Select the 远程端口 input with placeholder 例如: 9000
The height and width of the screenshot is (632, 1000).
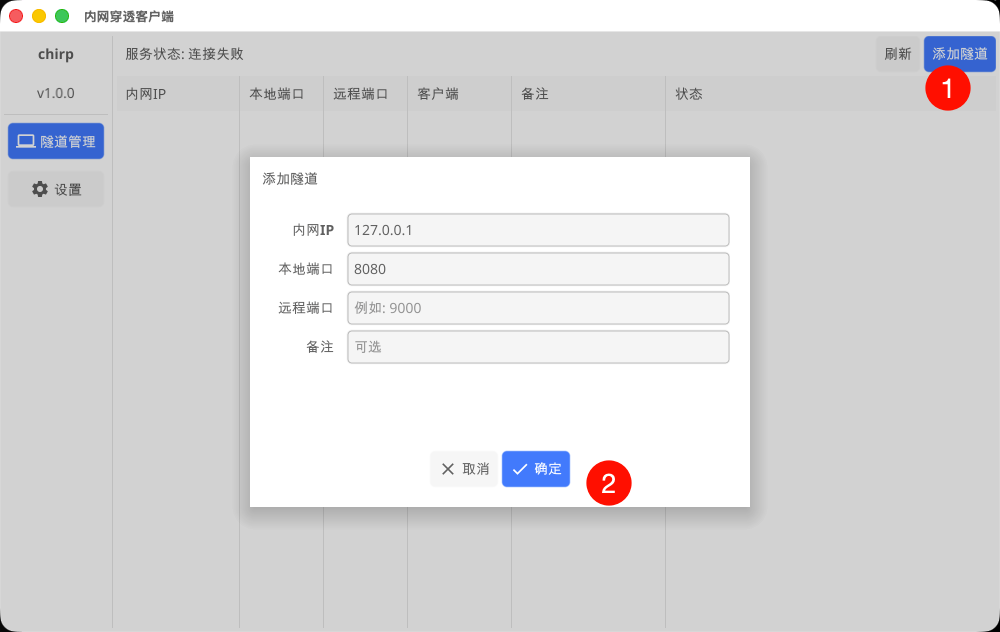(x=538, y=308)
